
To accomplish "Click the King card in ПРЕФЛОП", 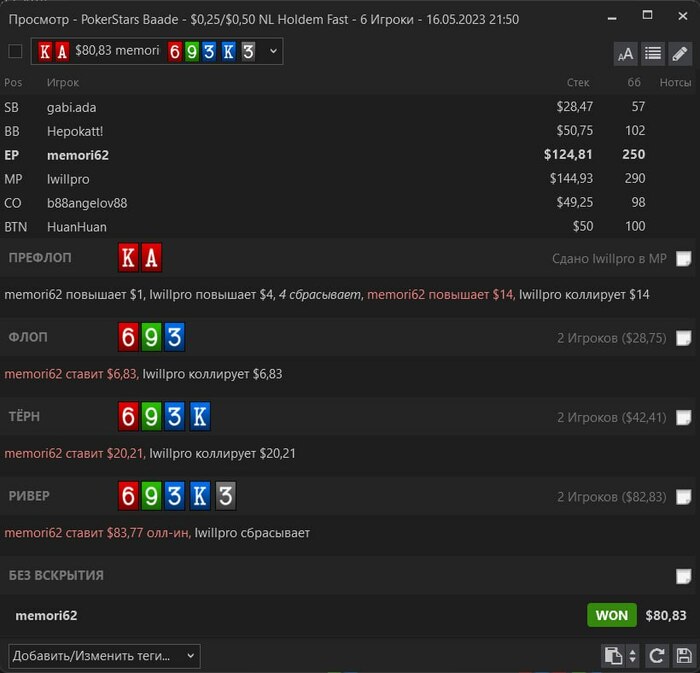I will pos(129,258).
